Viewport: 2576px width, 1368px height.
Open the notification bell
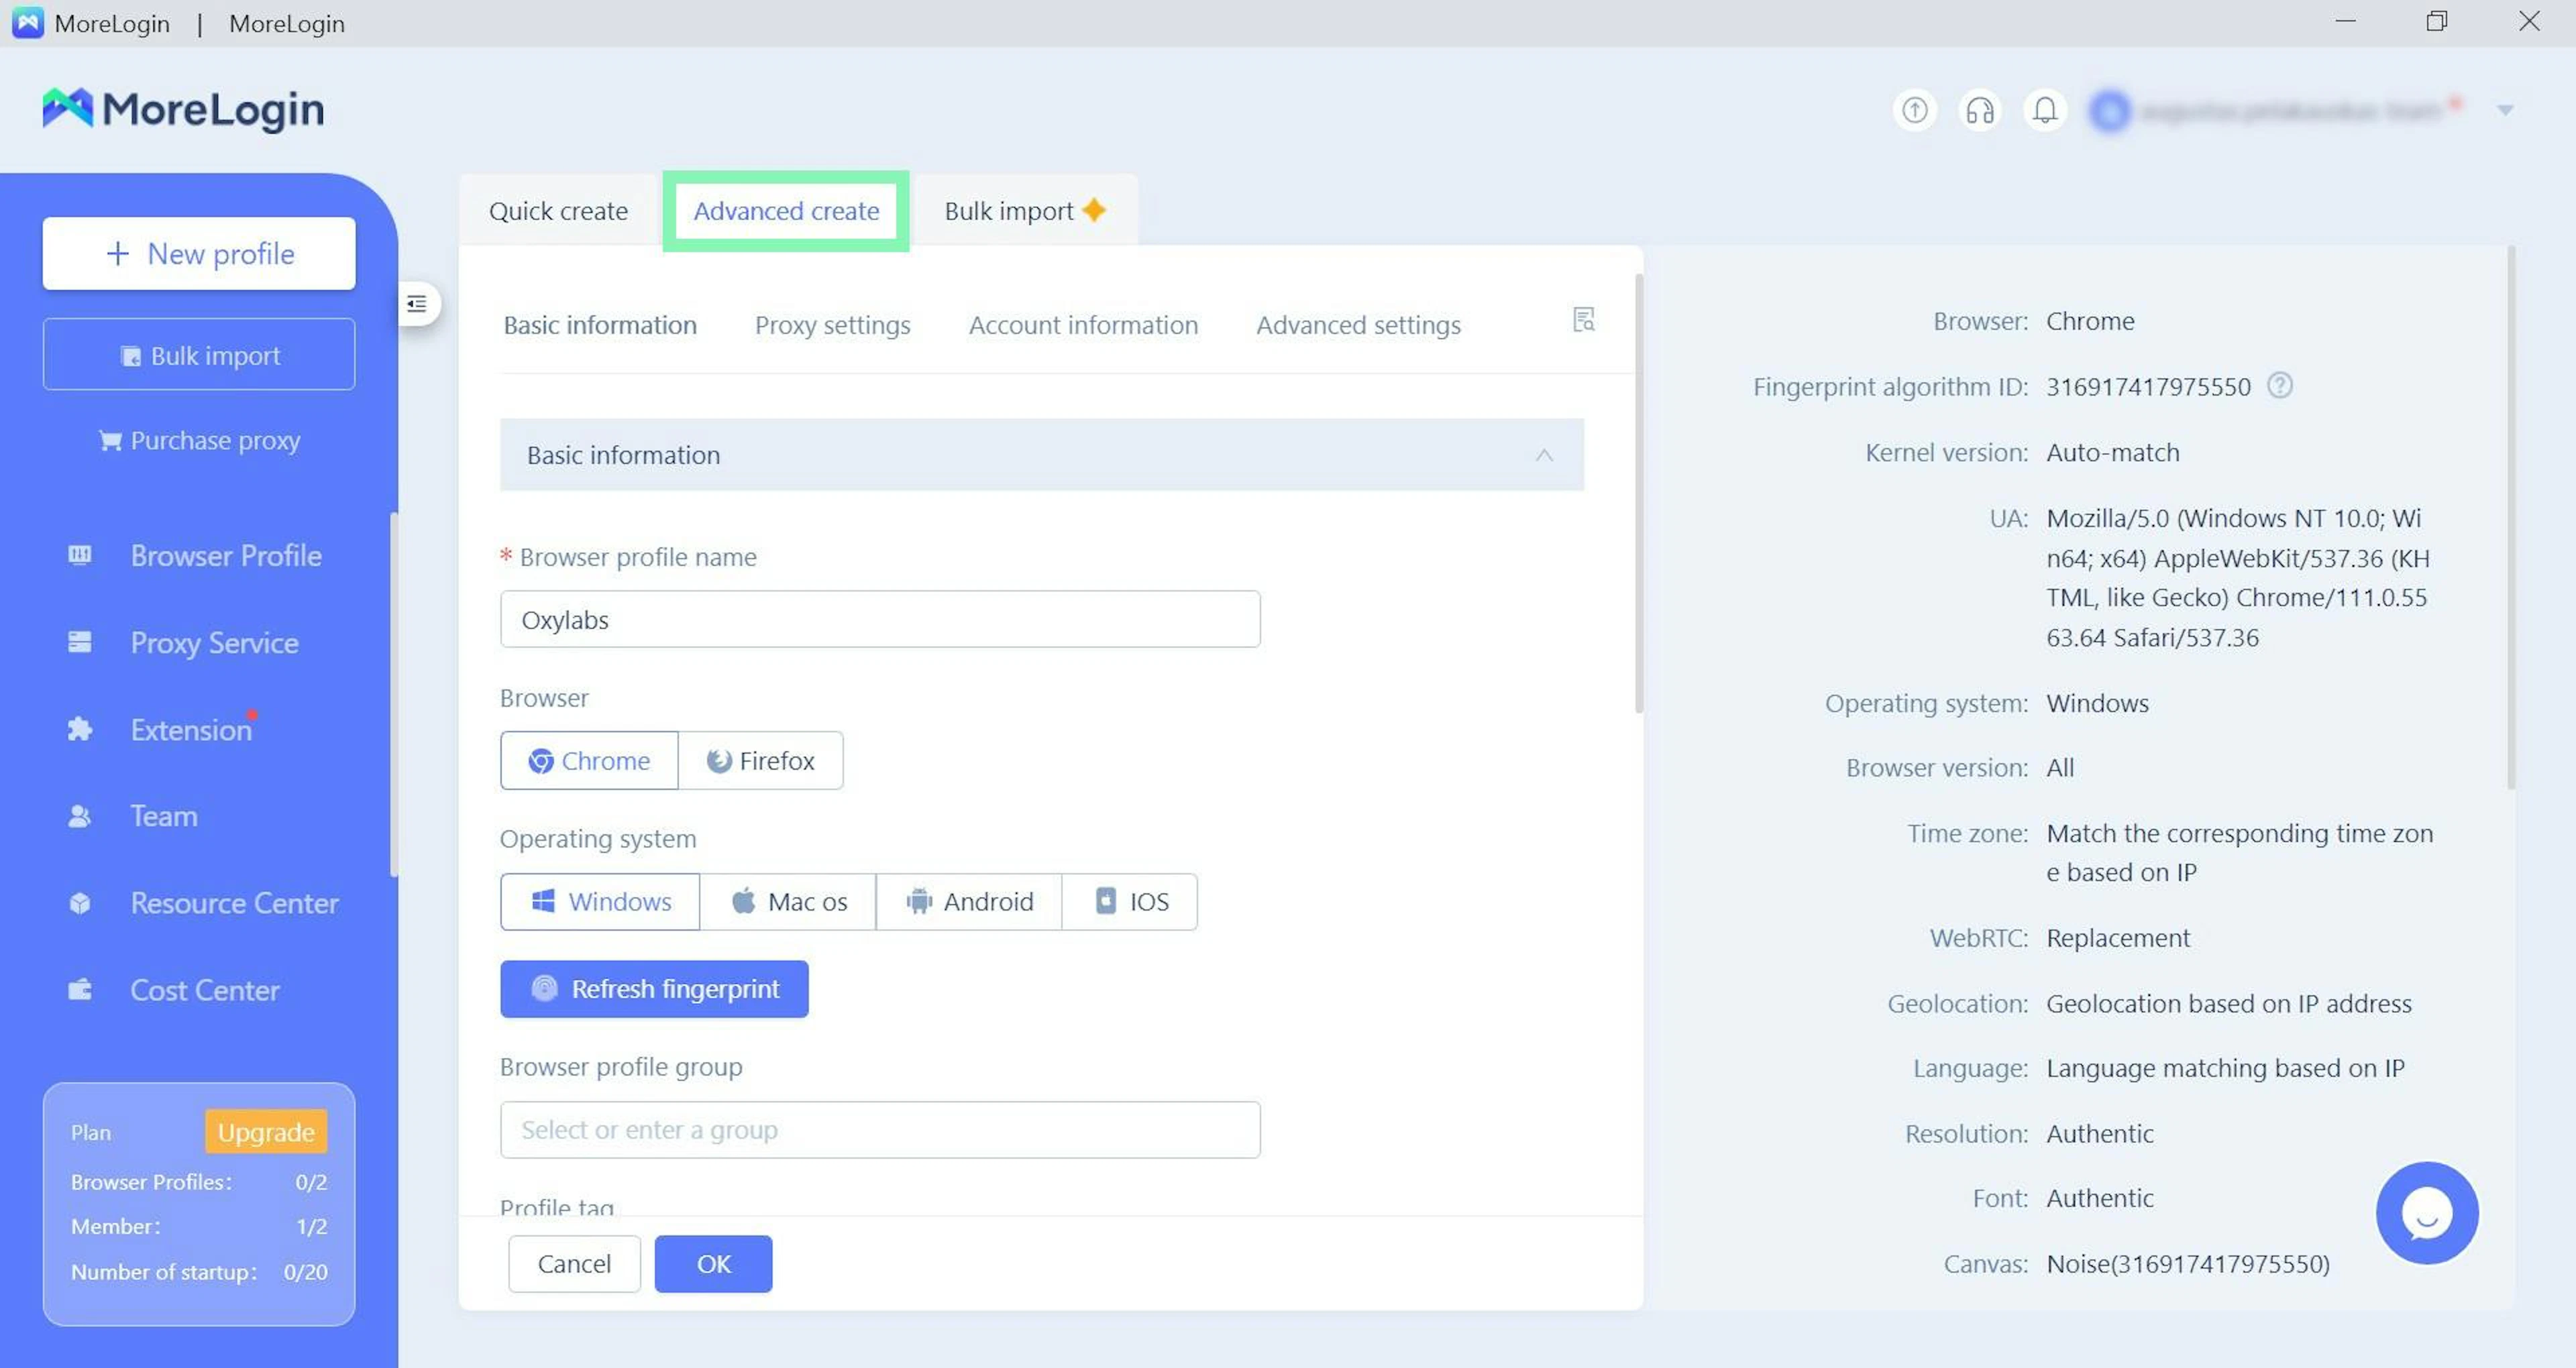pyautogui.click(x=2045, y=110)
